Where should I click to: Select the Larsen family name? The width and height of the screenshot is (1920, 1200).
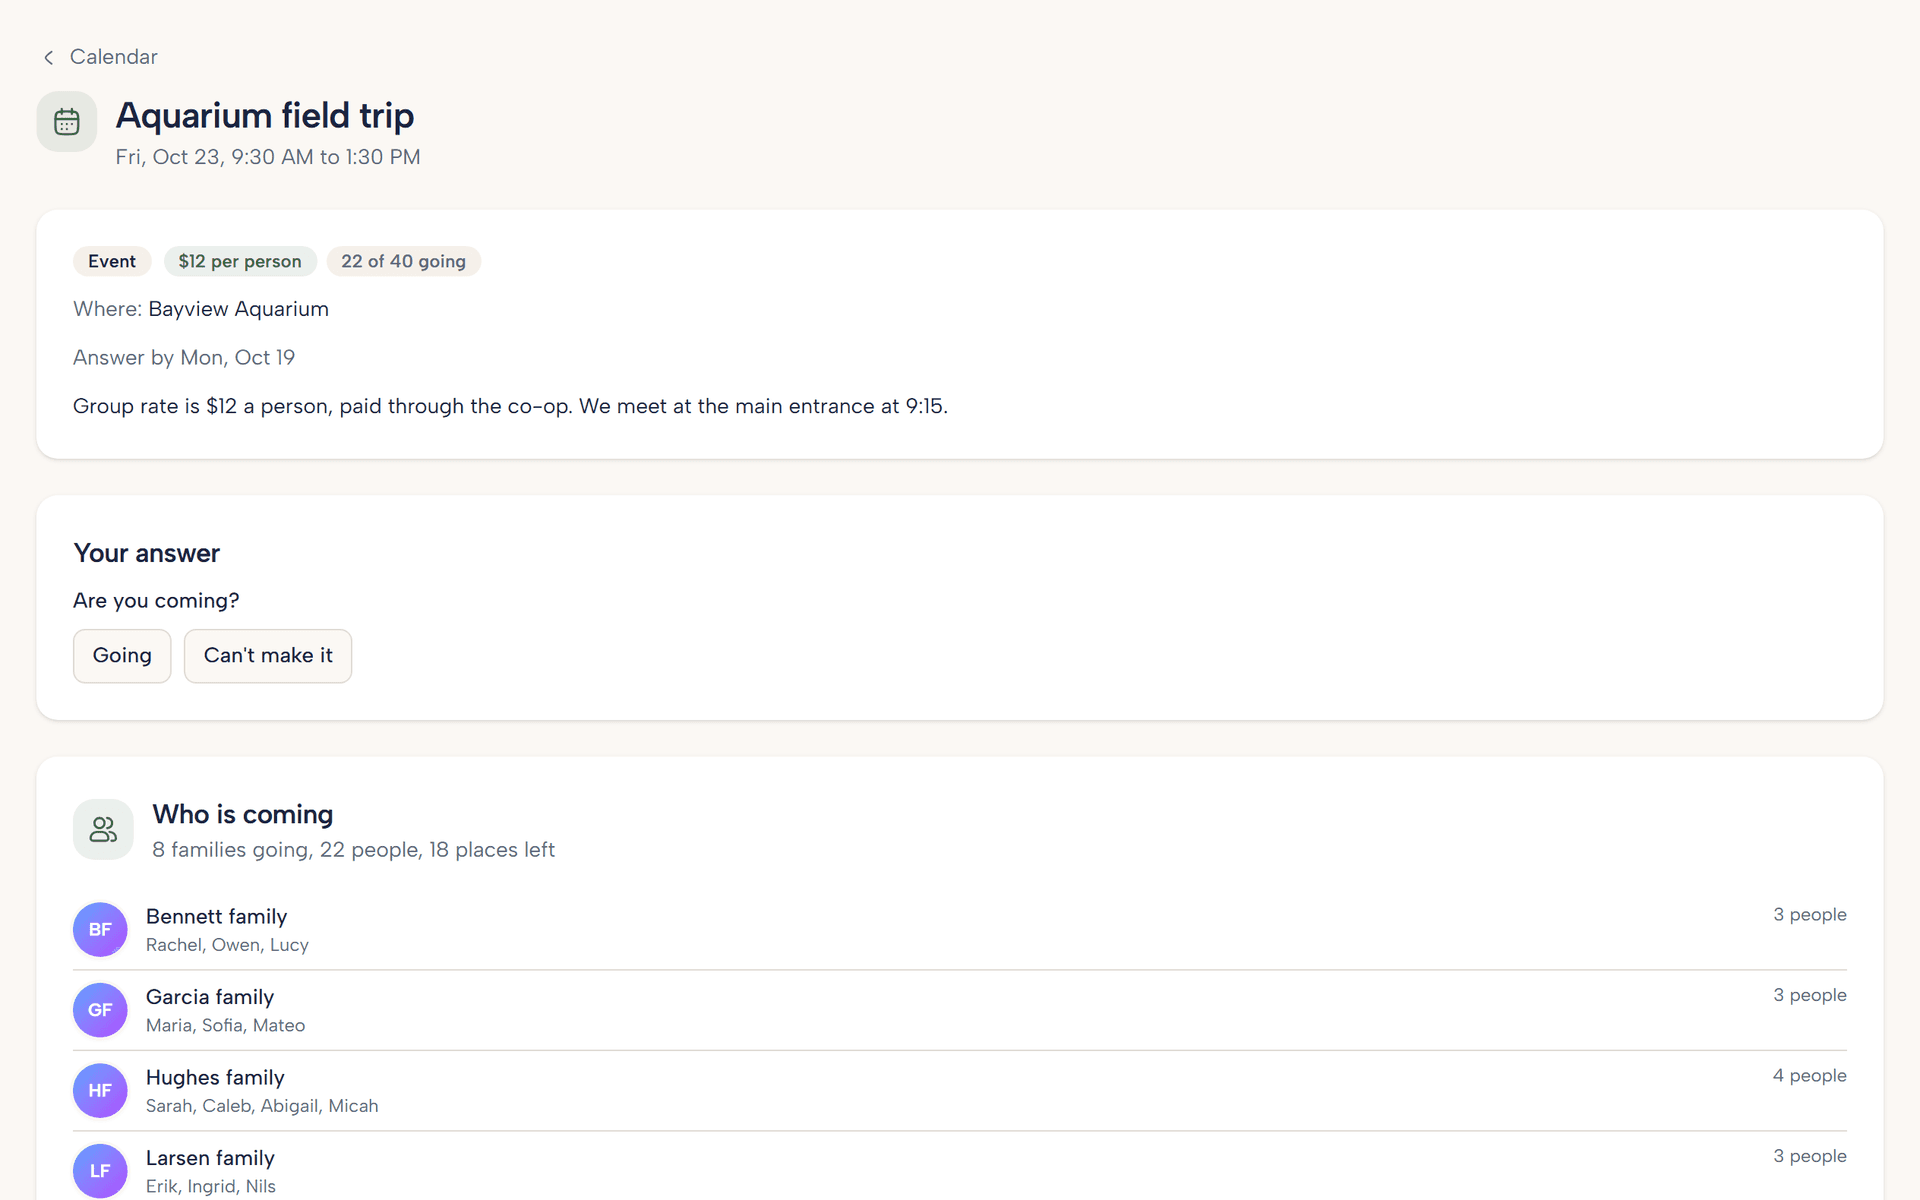210,1158
